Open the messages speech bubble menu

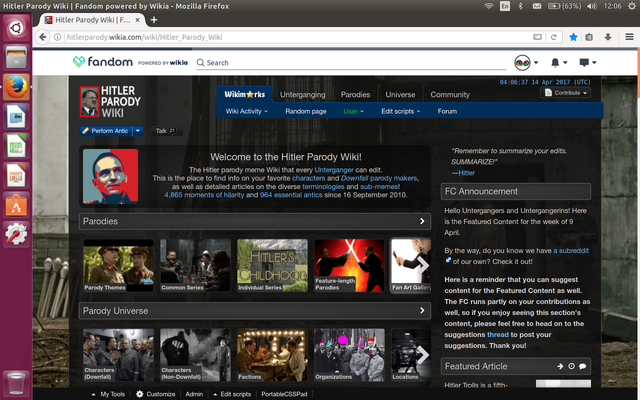(x=588, y=62)
